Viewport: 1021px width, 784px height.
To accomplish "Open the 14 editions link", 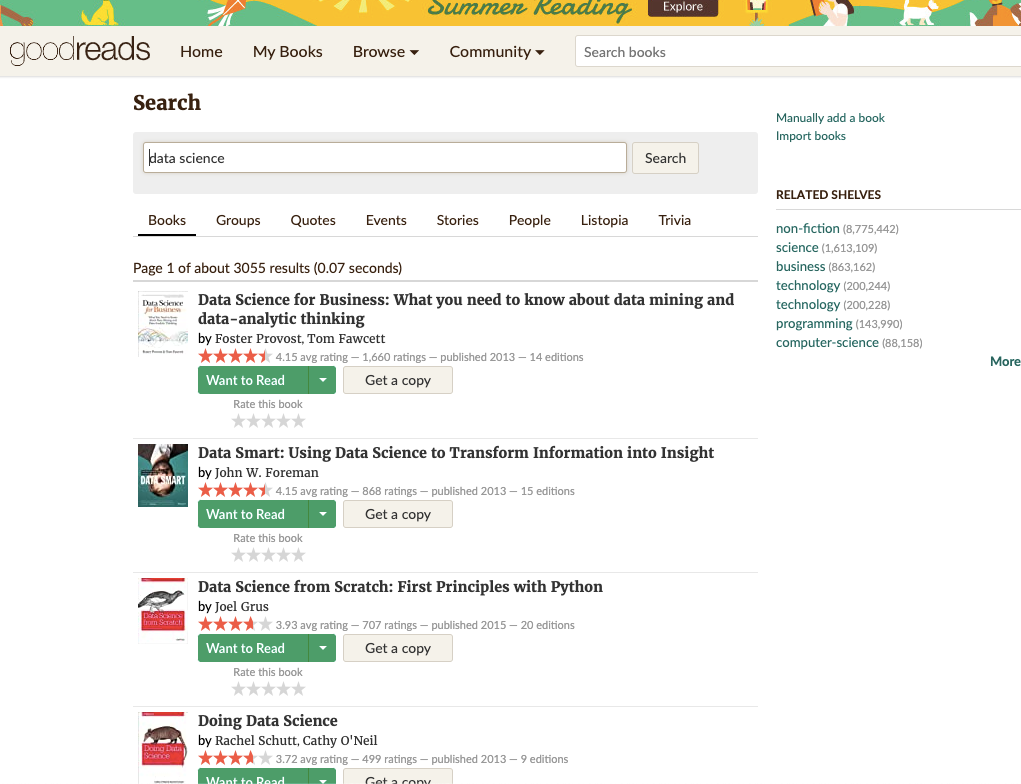I will point(557,357).
